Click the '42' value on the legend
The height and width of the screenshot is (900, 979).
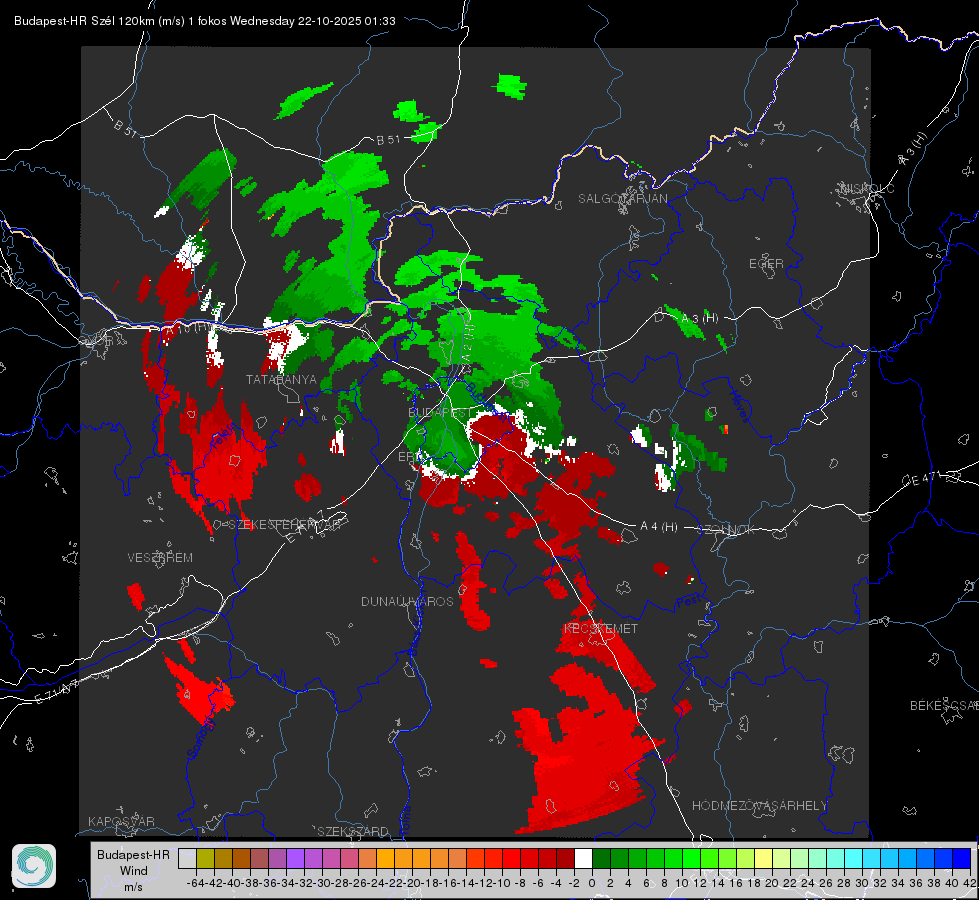click(x=970, y=883)
